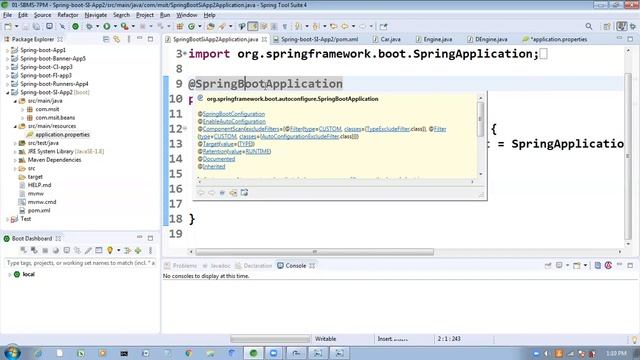This screenshot has width=640, height=360.
Task: Click the Debug bug toolbar icon
Action: click(x=89, y=27)
